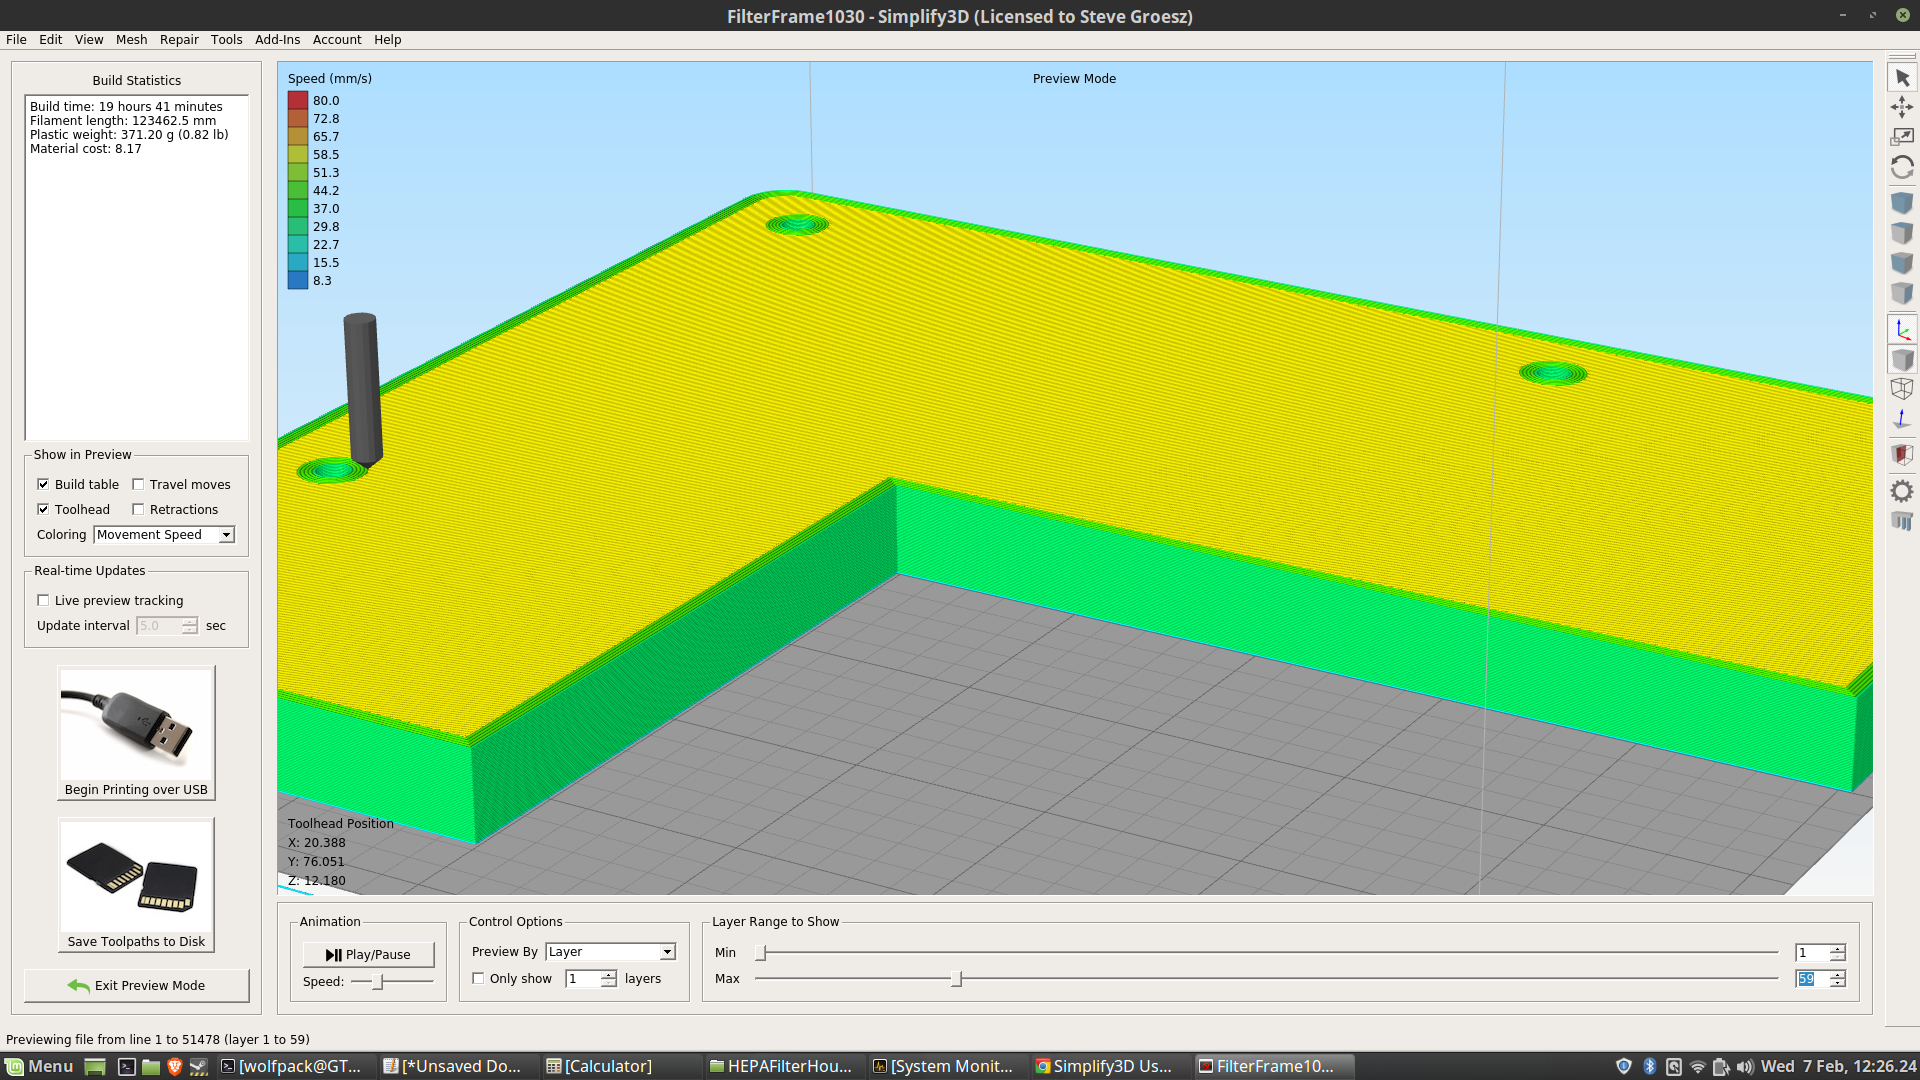Image resolution: width=1920 pixels, height=1080 pixels.
Task: Toggle the coordinate axes display icon
Action: [1902, 329]
